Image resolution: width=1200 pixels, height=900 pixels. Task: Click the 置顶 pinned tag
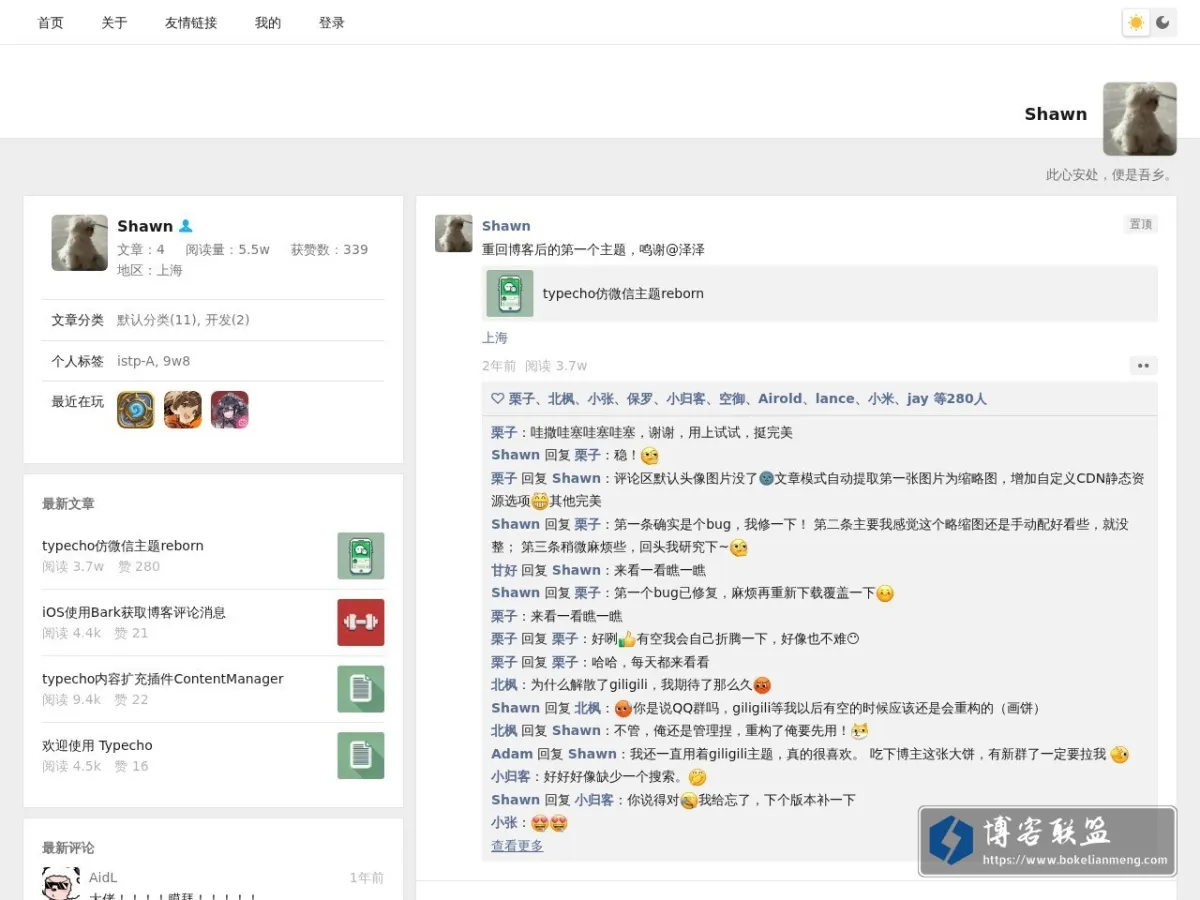[x=1141, y=224]
